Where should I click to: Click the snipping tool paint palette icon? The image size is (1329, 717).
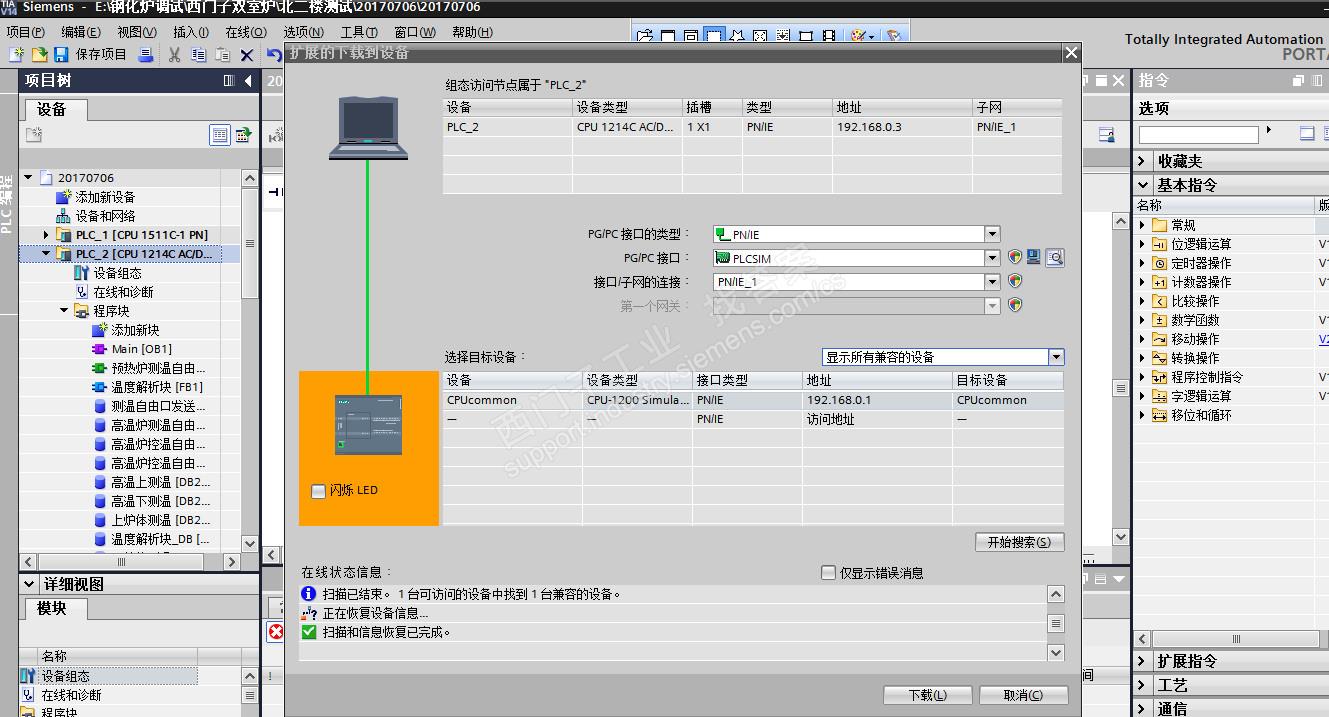tap(858, 36)
